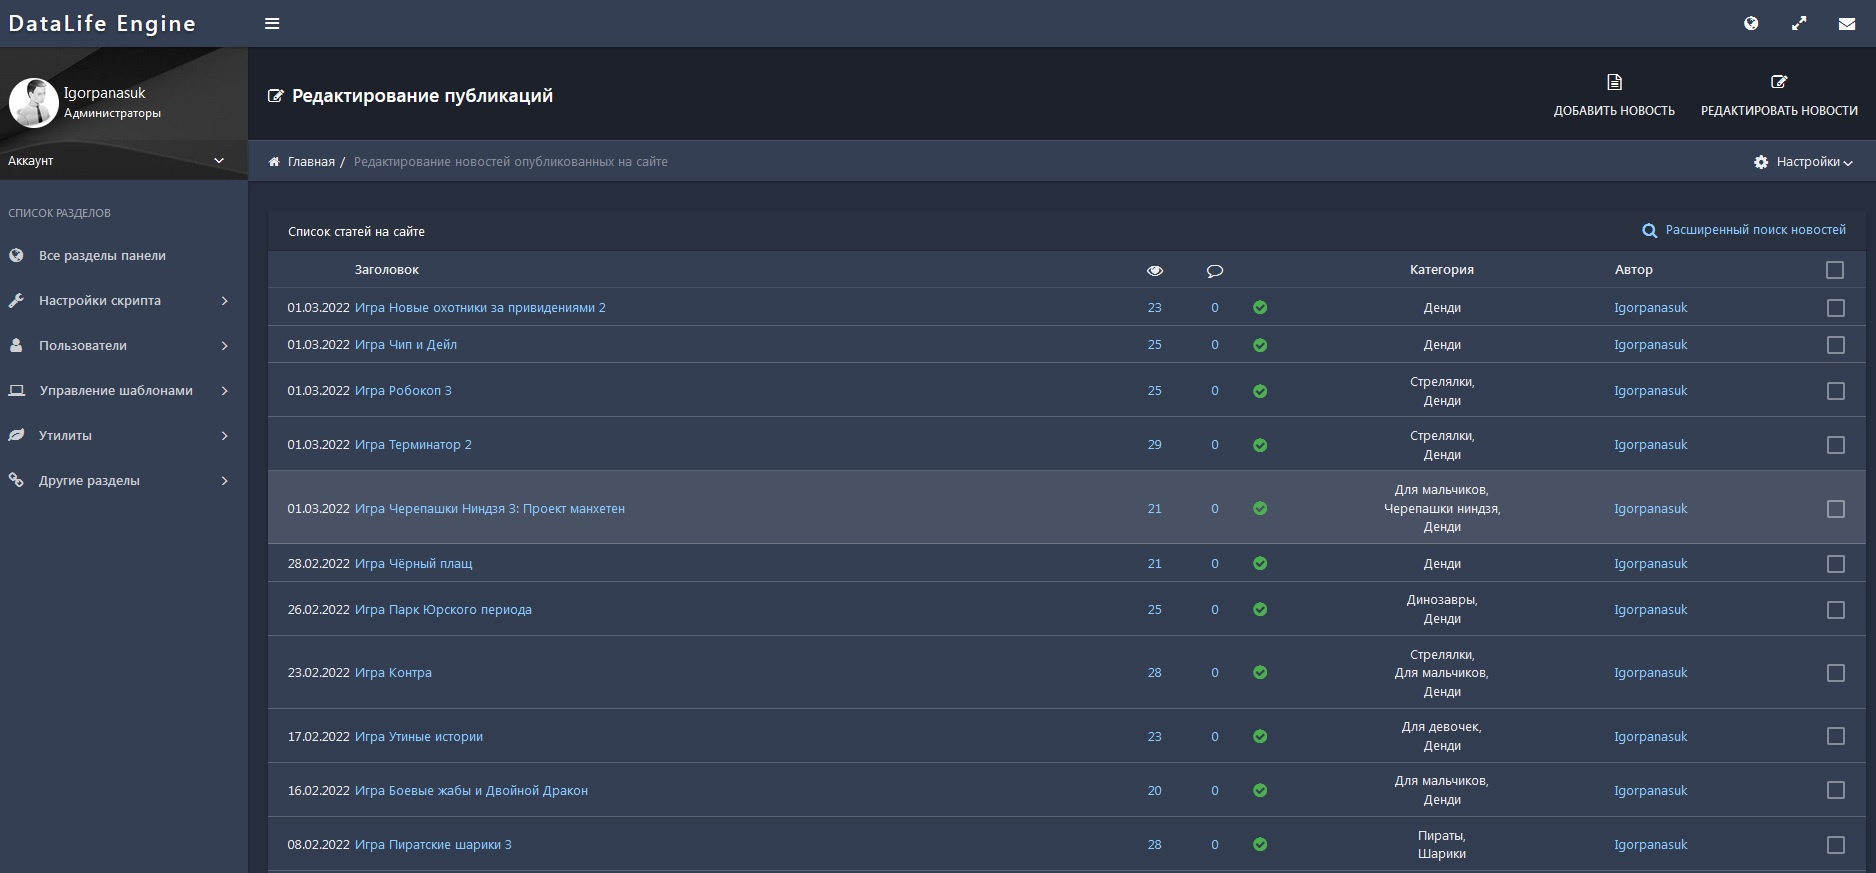1876x873 pixels.
Task: Click the leaf icon beside Утилиты
Action: [x=16, y=435]
